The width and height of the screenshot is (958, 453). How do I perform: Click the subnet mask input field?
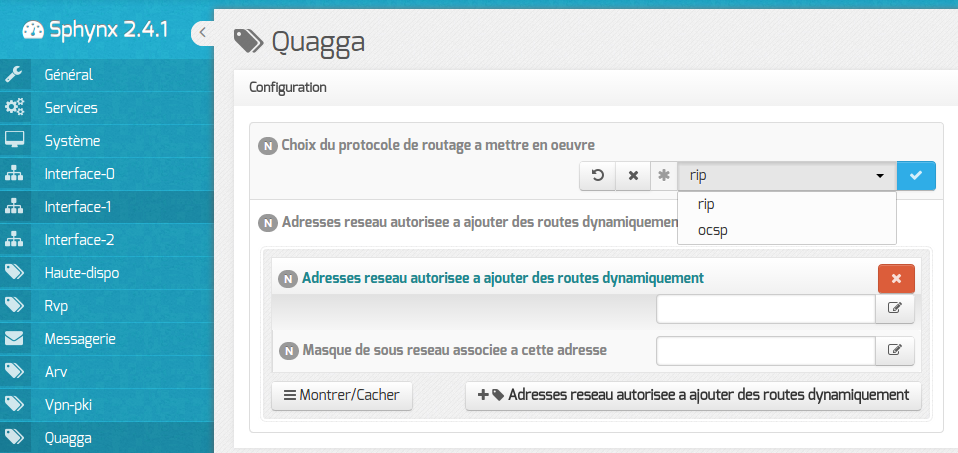click(x=766, y=351)
